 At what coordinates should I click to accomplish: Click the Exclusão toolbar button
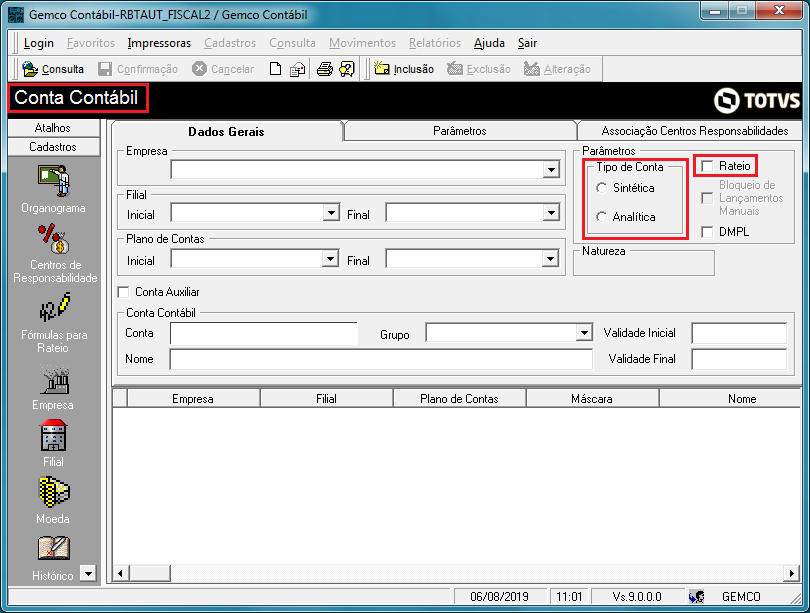(x=479, y=69)
